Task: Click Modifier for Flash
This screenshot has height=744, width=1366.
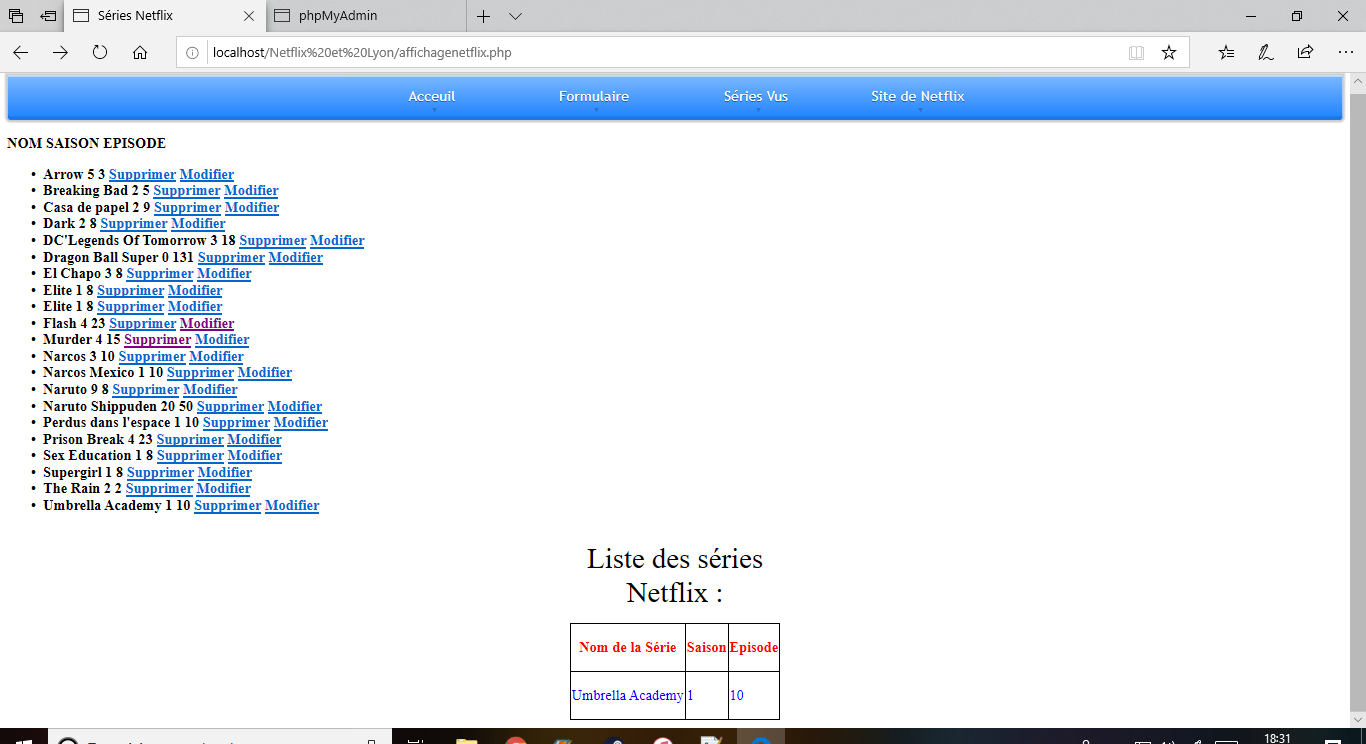Action: tap(207, 323)
